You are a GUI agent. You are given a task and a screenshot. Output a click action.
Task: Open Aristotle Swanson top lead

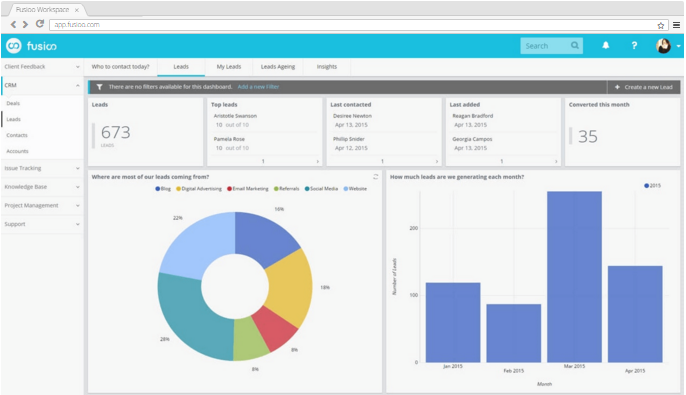[235, 116]
